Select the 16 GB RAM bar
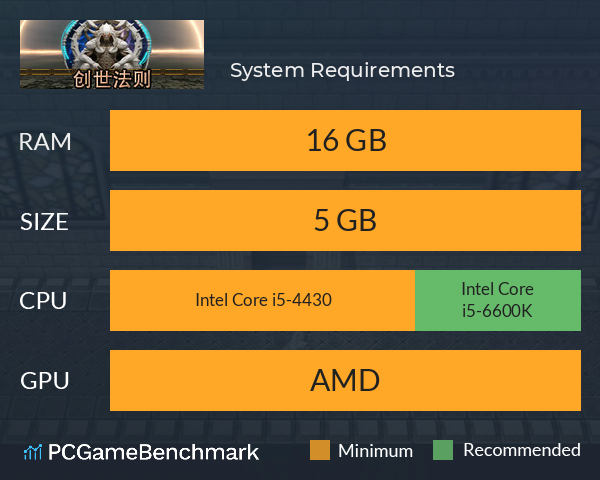 click(x=345, y=140)
